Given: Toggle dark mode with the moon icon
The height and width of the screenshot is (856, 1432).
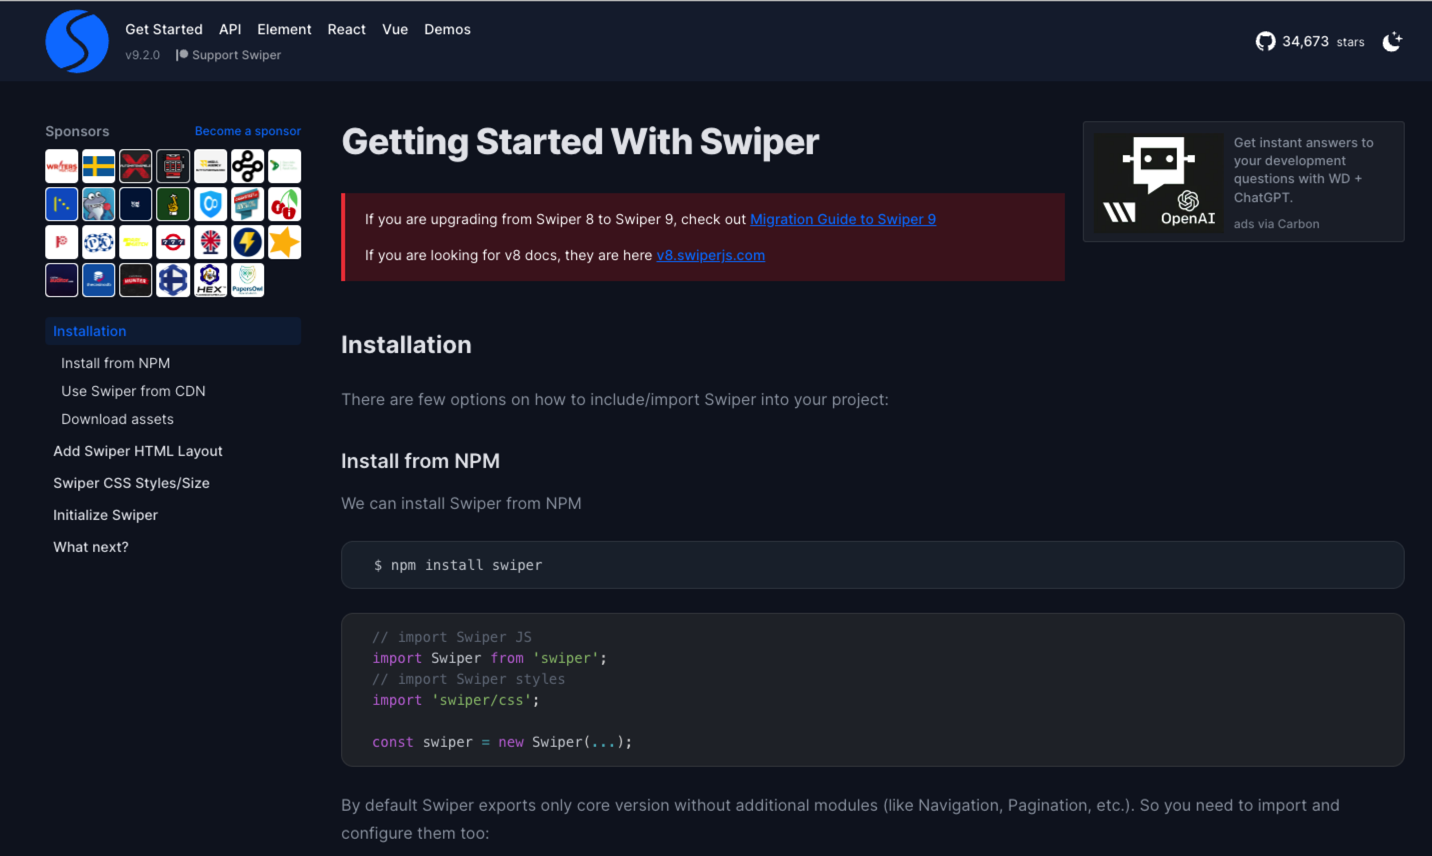Looking at the screenshot, I should [x=1392, y=41].
